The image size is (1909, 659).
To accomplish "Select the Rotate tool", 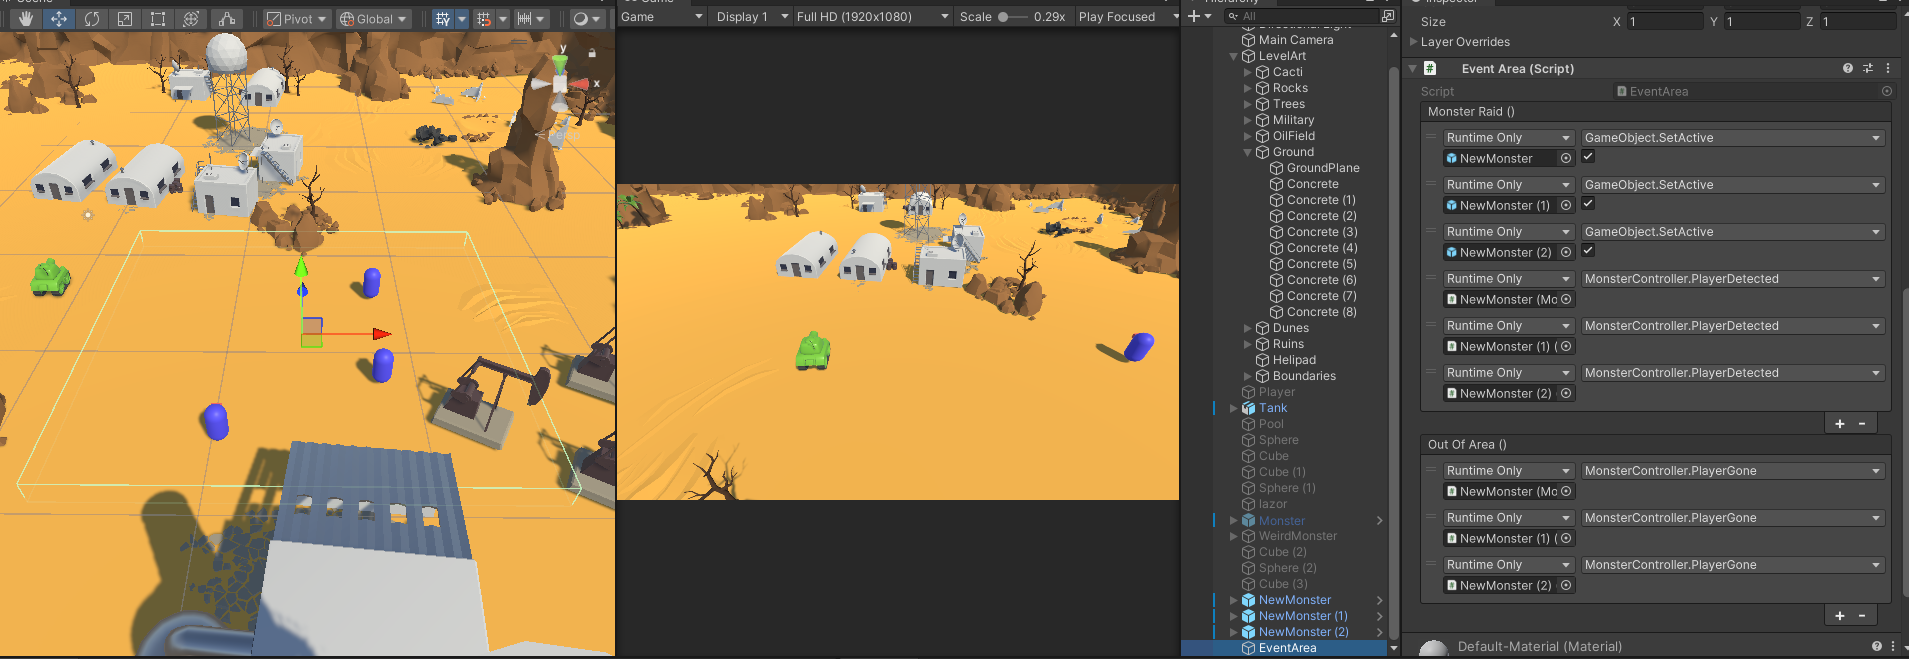I will point(92,18).
